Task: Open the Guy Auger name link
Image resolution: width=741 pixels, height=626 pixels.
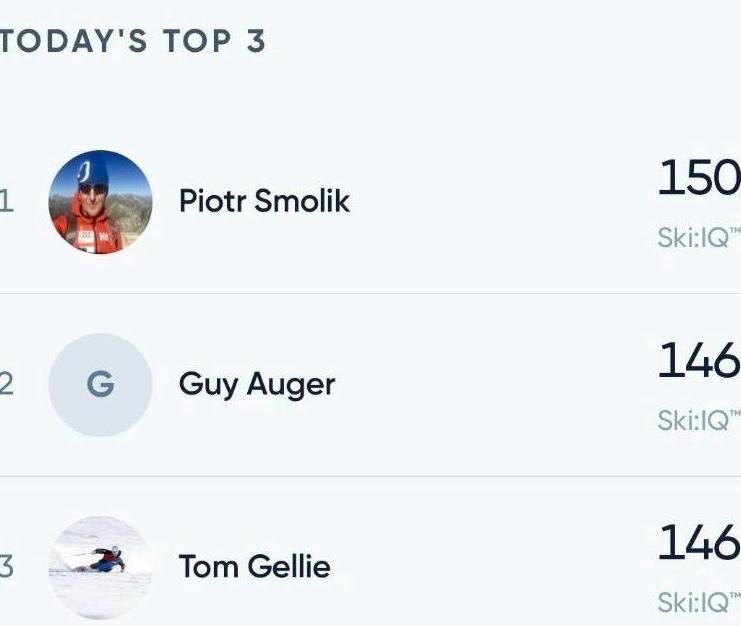Action: pos(258,385)
